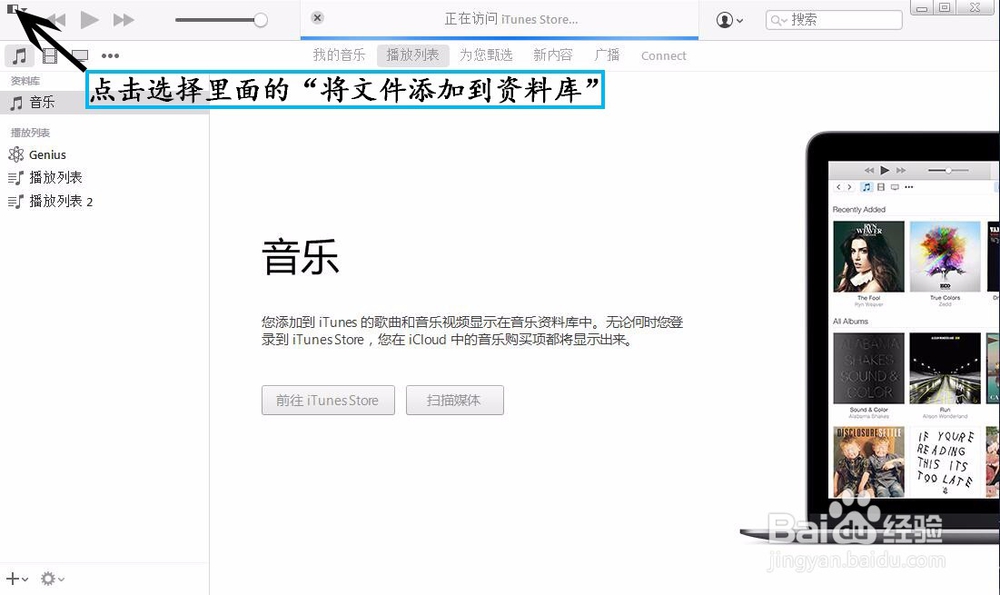The width and height of the screenshot is (1000, 595).
Task: Show more media types ellipsis
Action: pos(110,55)
